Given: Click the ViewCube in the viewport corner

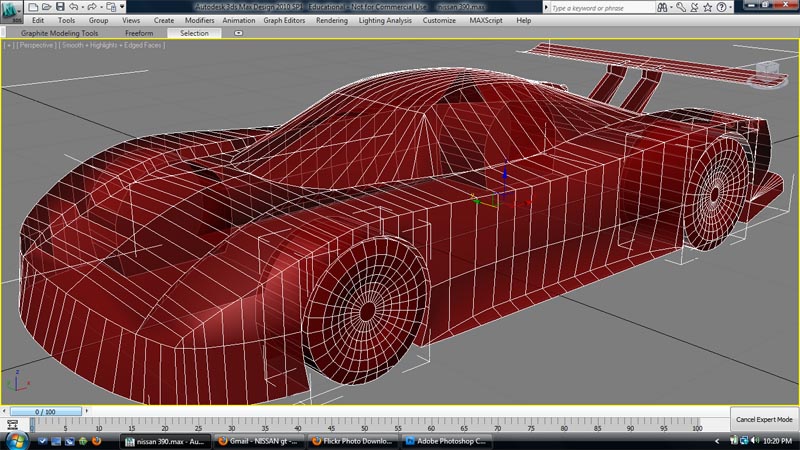Looking at the screenshot, I should [767, 70].
